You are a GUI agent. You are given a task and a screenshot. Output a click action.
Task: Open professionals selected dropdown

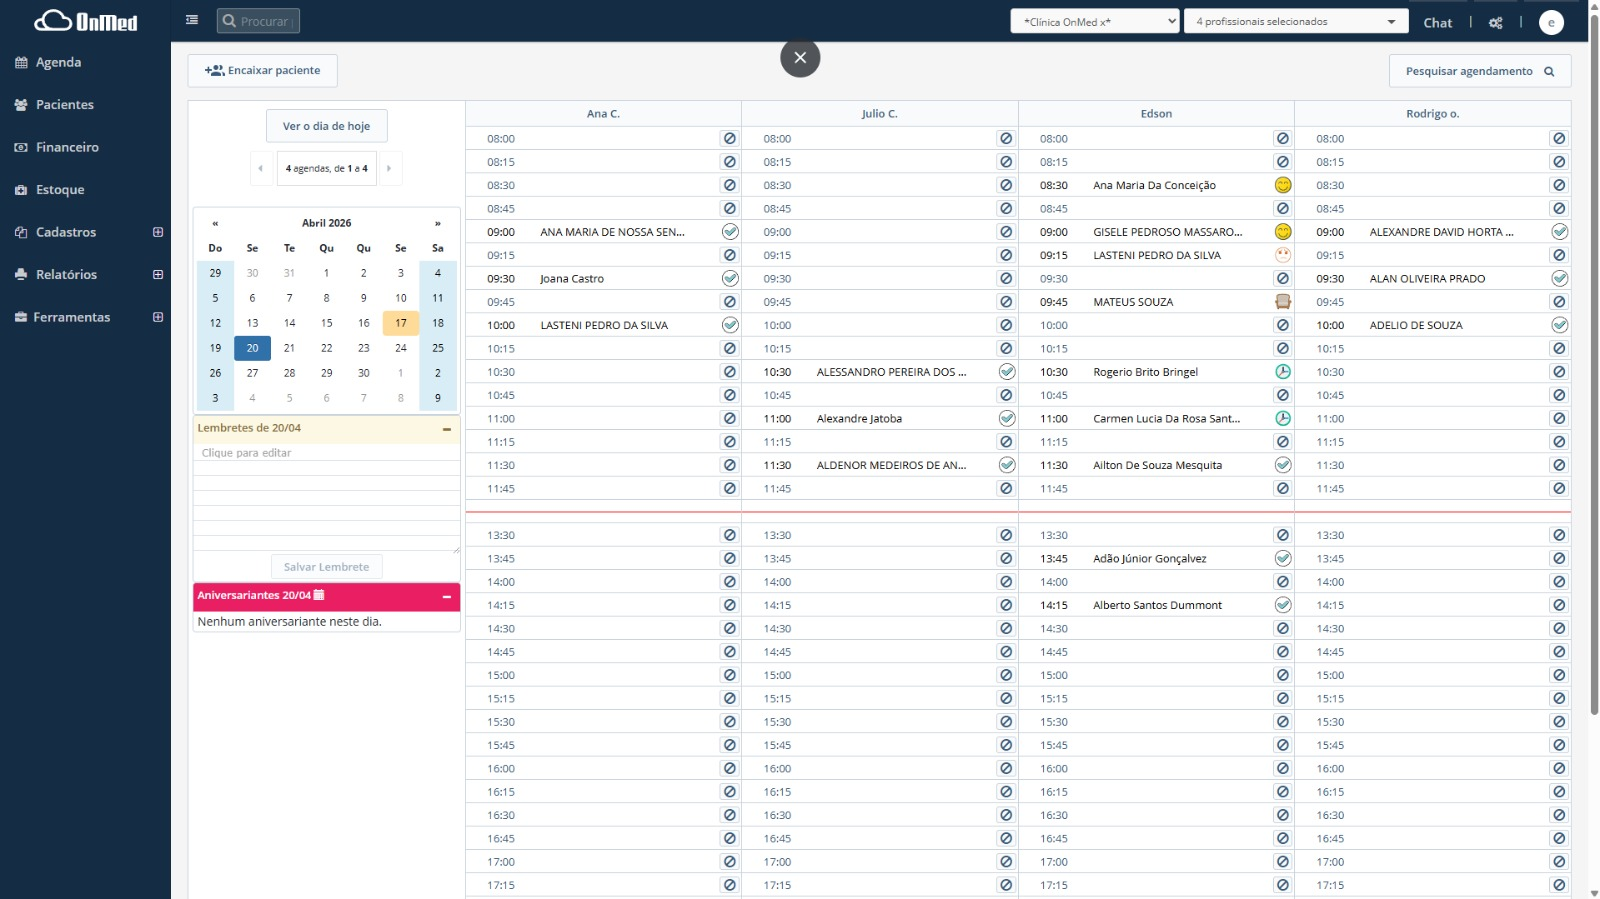(x=1296, y=21)
